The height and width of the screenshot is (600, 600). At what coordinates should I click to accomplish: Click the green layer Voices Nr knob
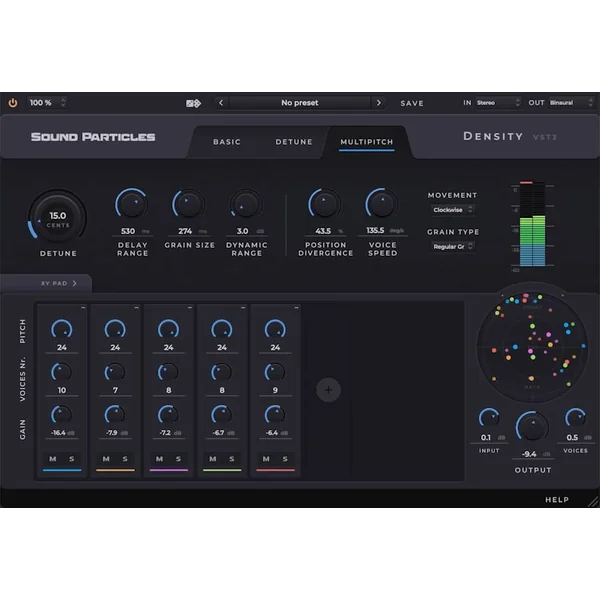coord(222,372)
